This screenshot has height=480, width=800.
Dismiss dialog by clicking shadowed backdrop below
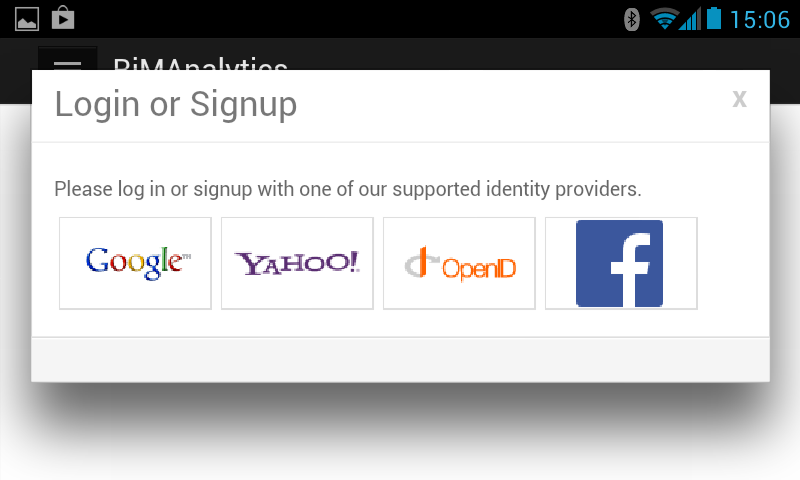point(400,434)
